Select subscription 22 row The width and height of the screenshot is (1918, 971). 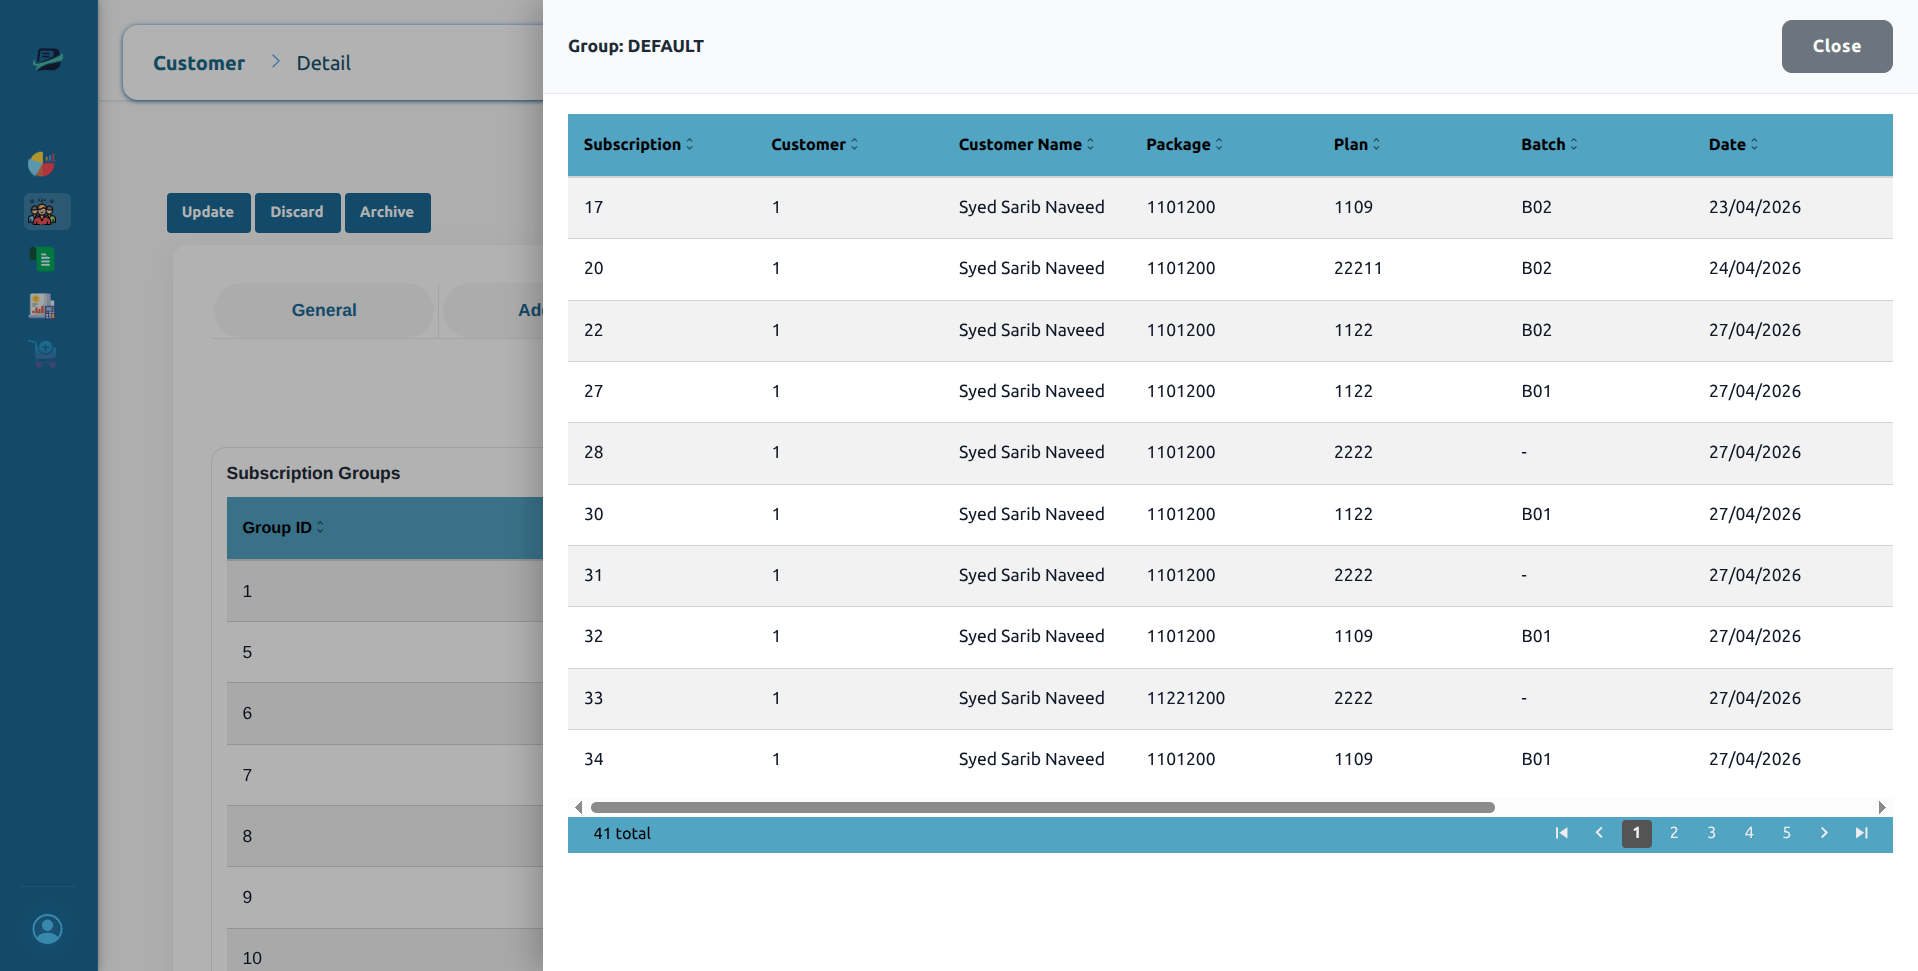1230,331
